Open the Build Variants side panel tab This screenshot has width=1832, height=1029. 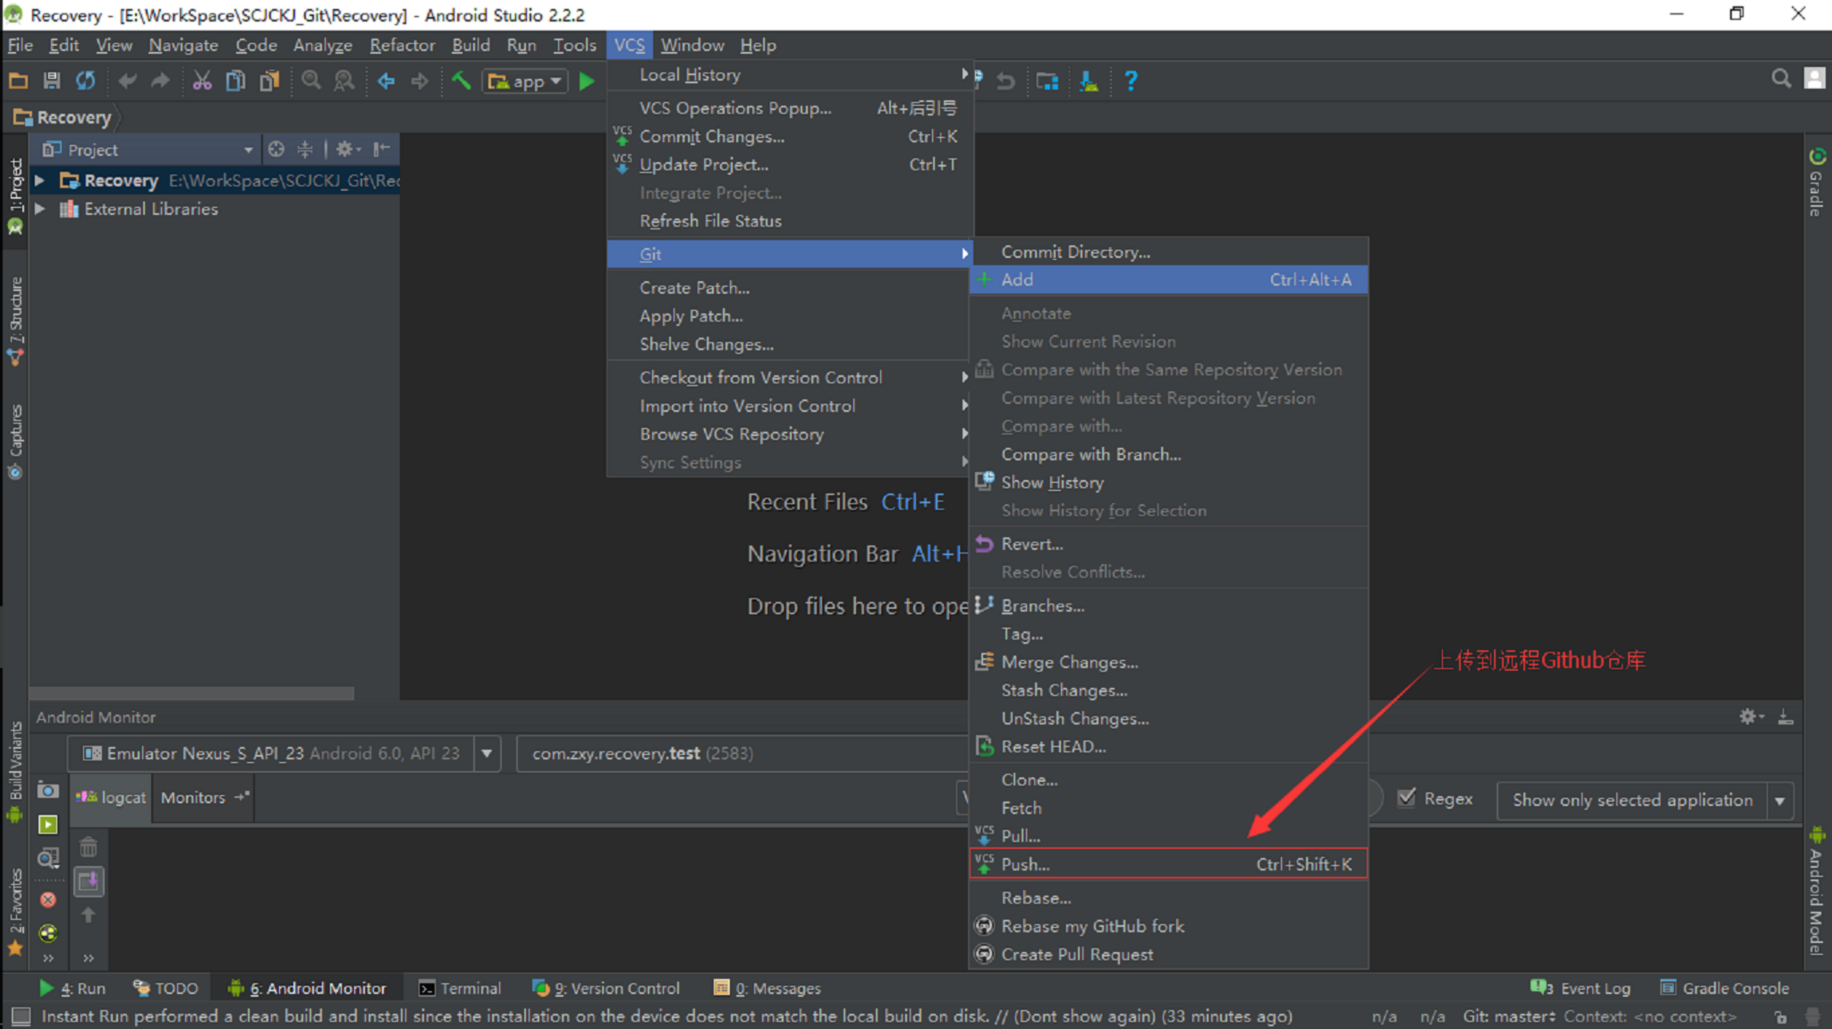pos(15,771)
